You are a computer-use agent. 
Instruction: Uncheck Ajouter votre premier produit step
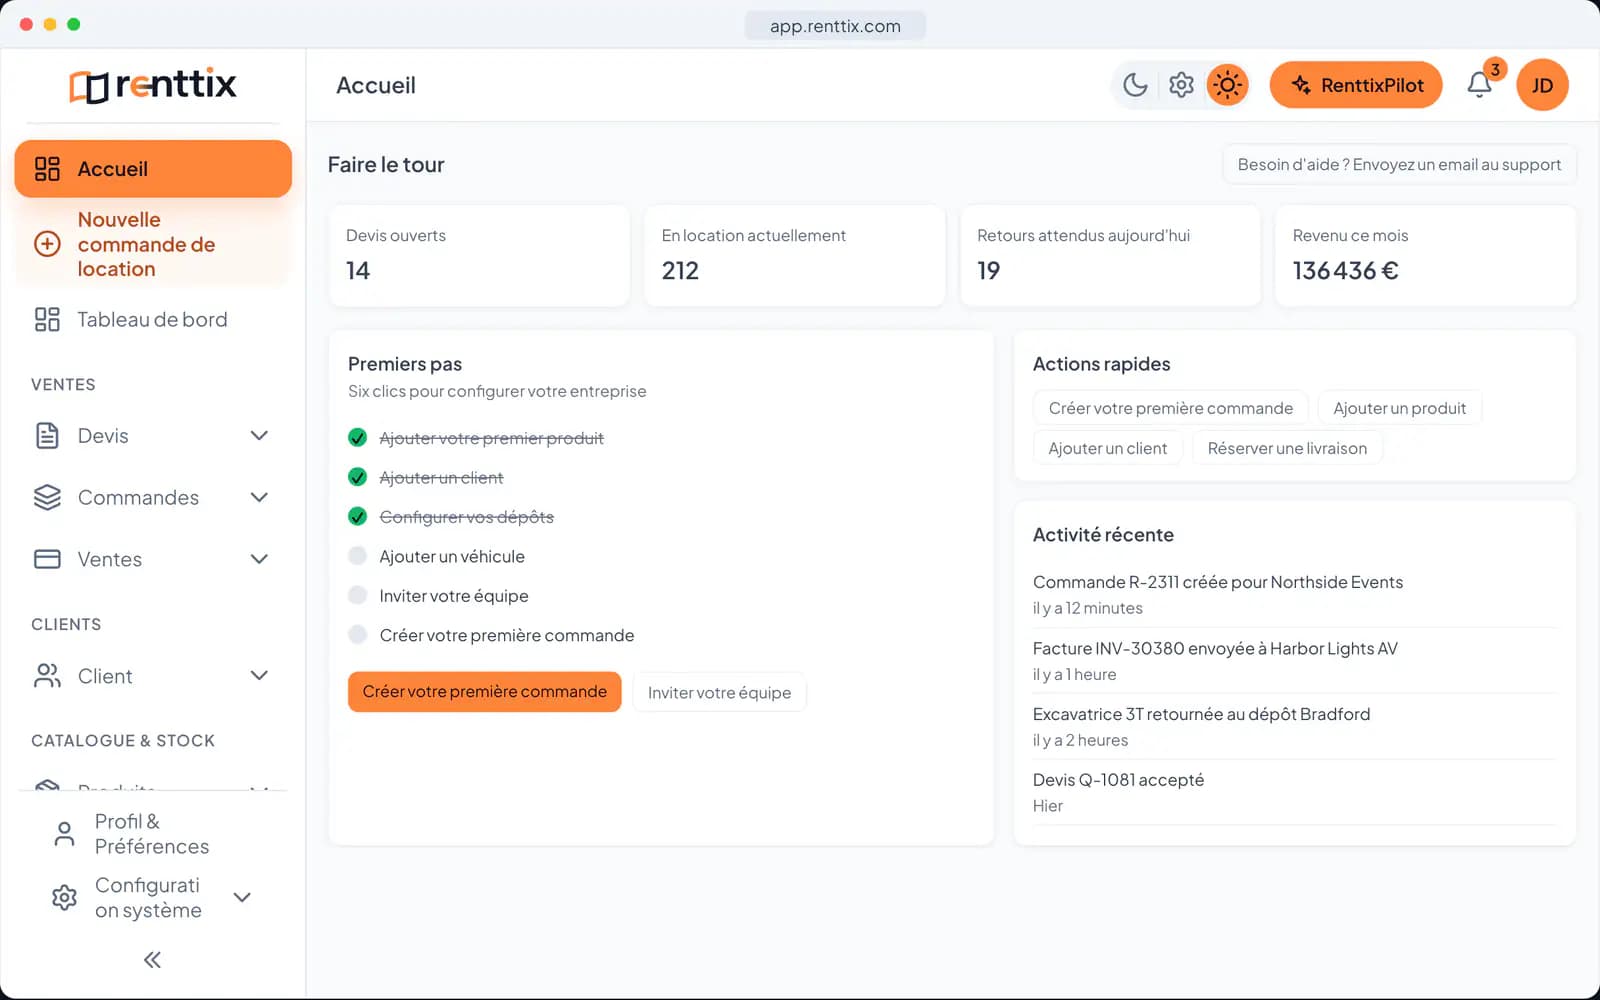pos(357,438)
